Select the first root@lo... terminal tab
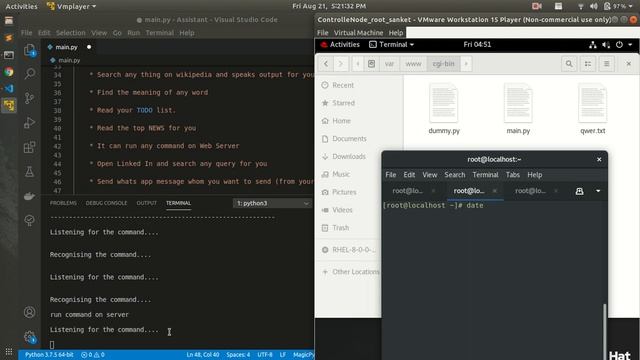This screenshot has width=640, height=360. pos(413,191)
